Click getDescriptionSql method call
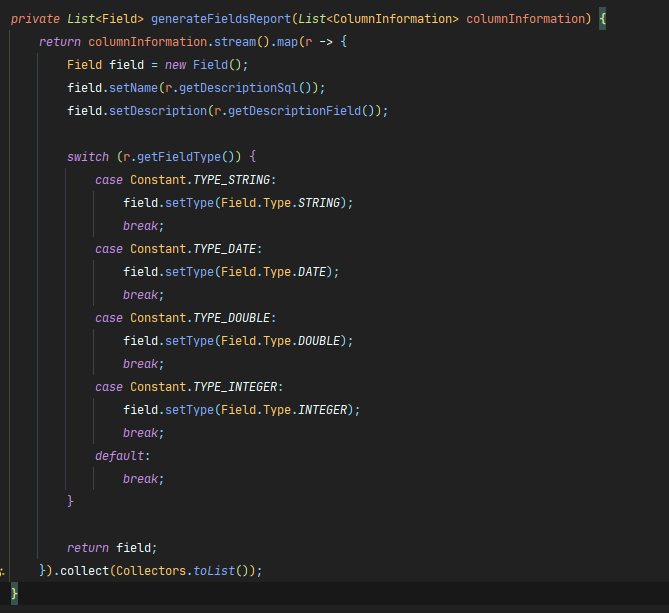 click(x=239, y=88)
